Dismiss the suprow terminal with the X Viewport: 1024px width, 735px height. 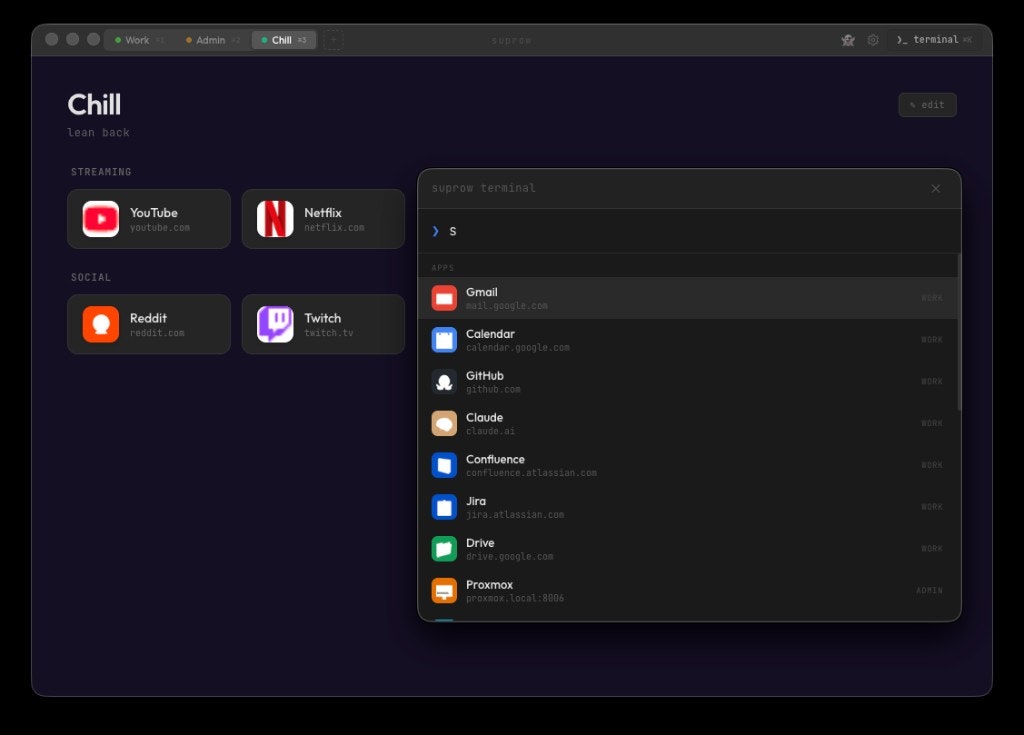click(936, 188)
